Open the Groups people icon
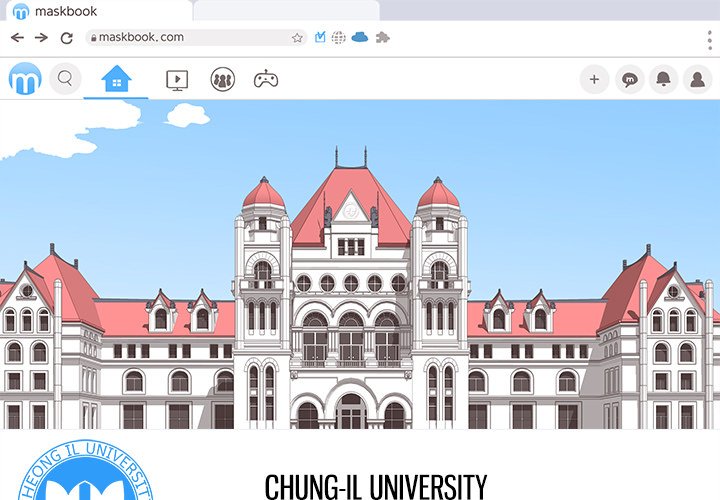 (x=222, y=80)
